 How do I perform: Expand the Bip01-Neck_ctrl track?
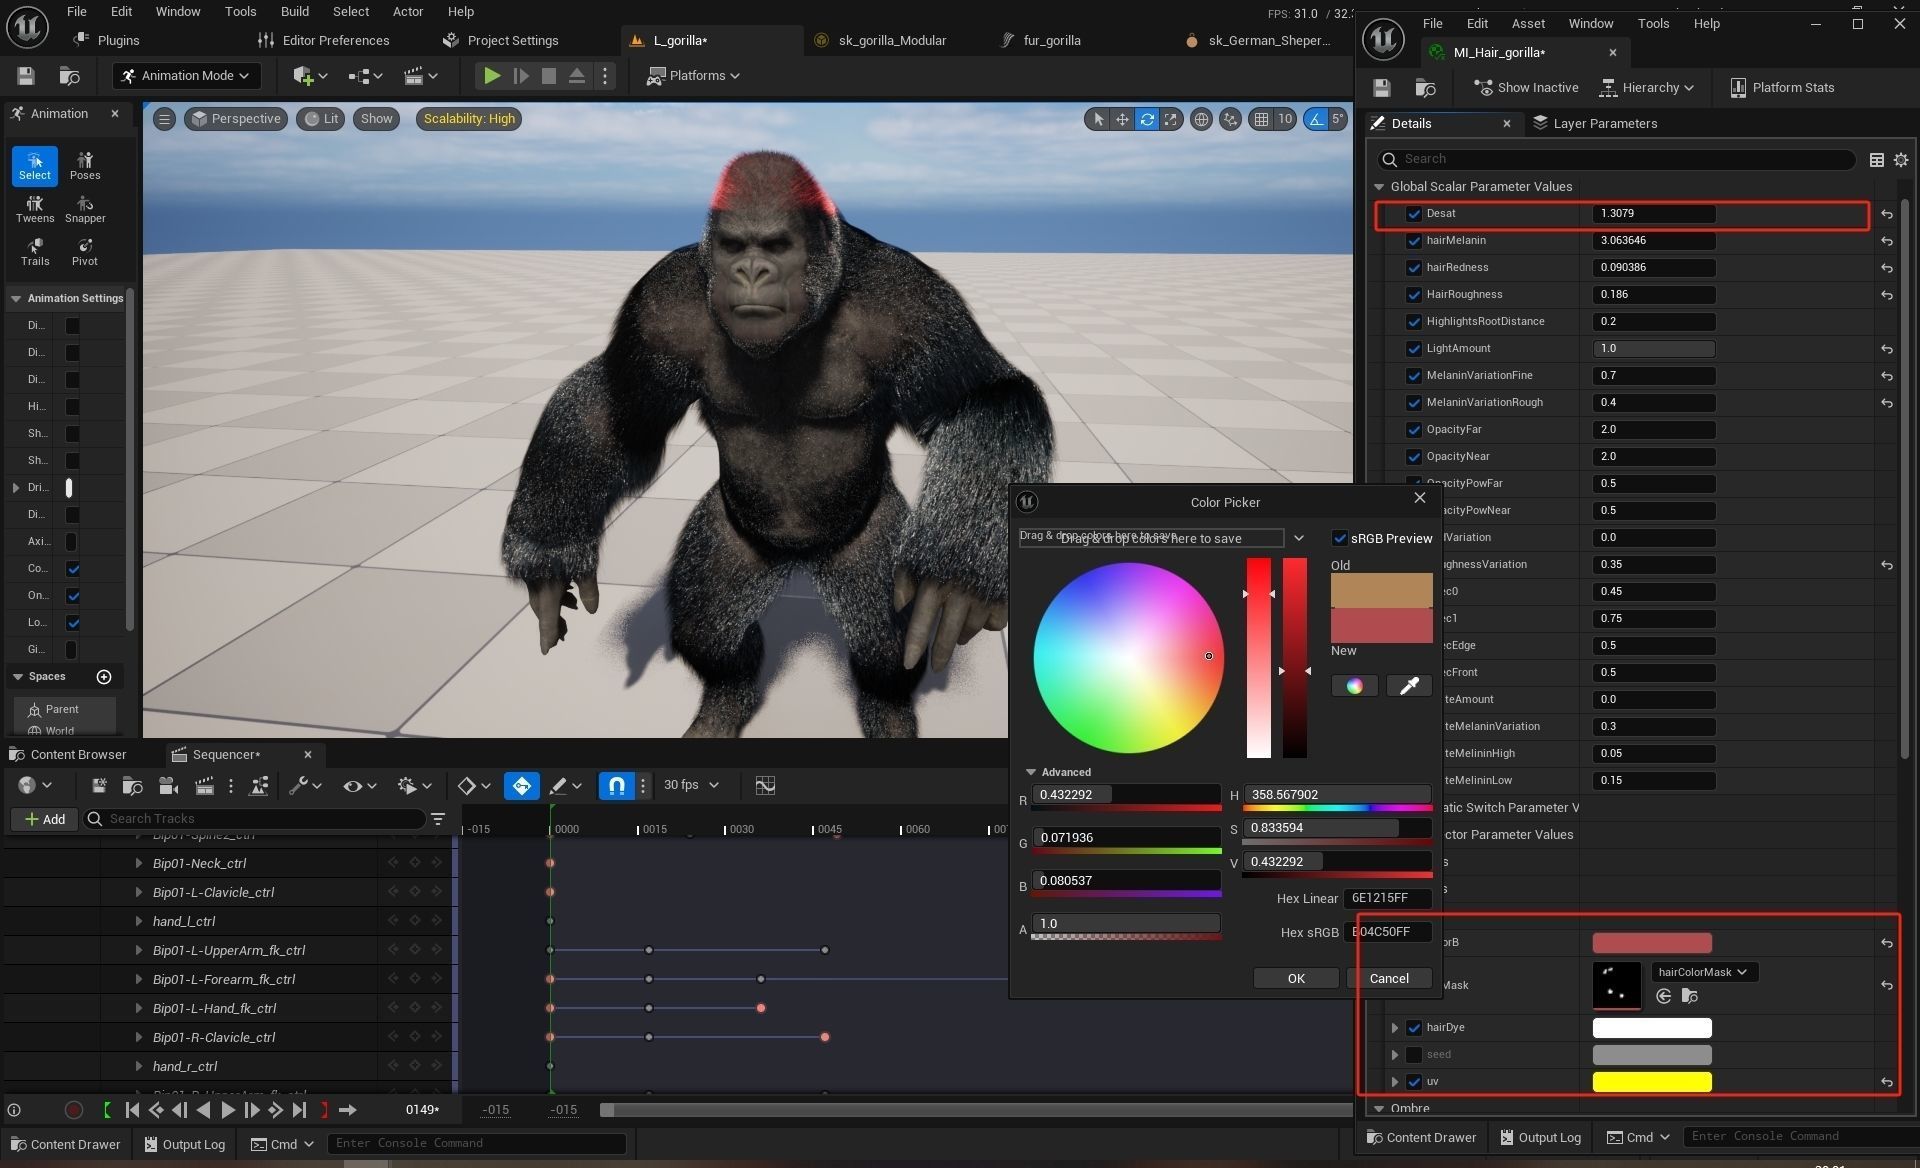[x=139, y=864]
